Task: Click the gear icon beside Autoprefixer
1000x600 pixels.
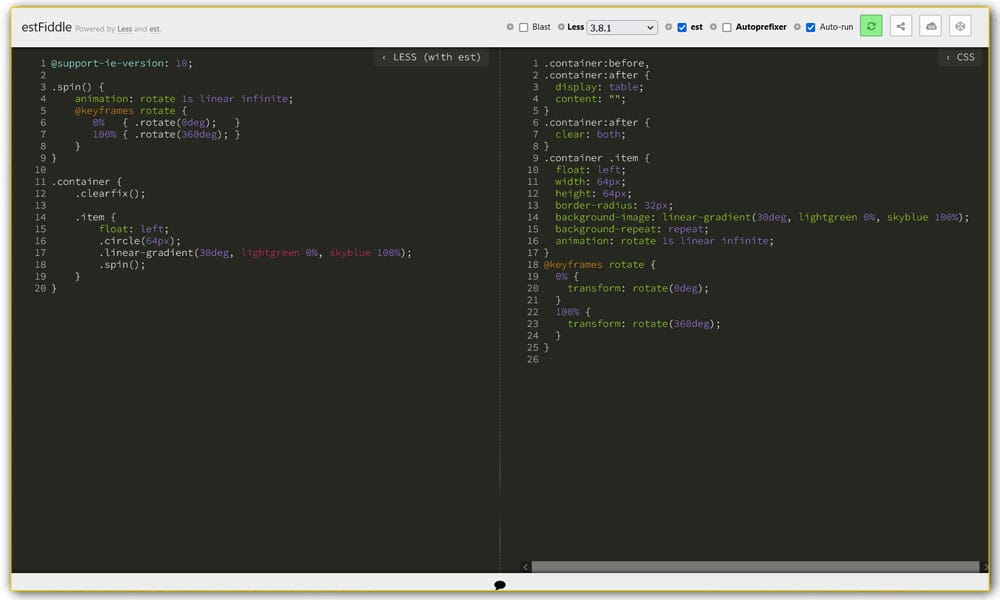Action: coord(712,26)
